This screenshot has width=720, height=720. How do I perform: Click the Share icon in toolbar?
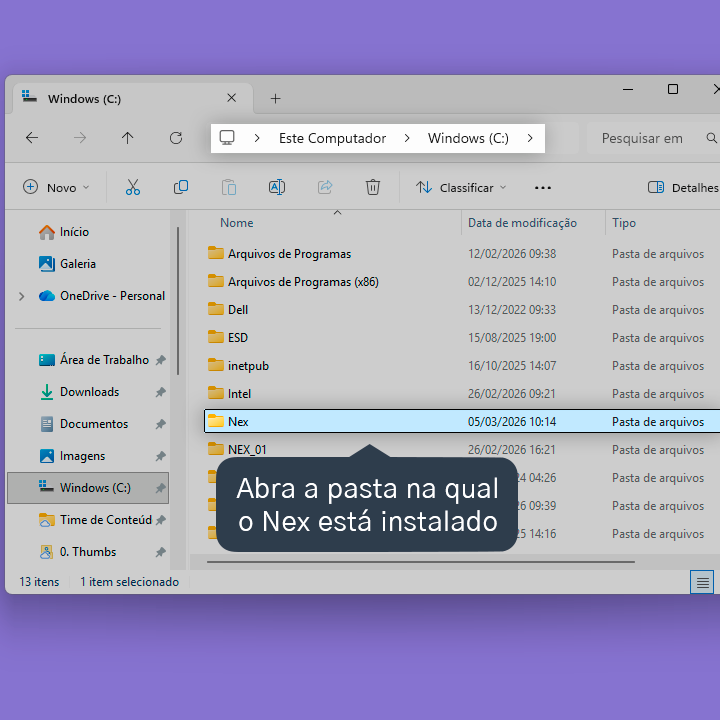click(x=325, y=187)
